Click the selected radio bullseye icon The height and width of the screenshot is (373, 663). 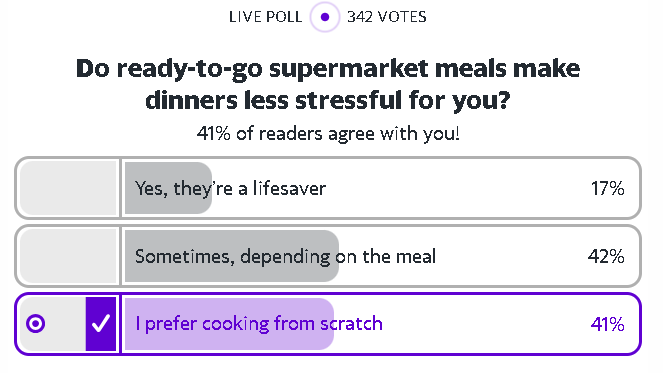pyautogui.click(x=36, y=324)
